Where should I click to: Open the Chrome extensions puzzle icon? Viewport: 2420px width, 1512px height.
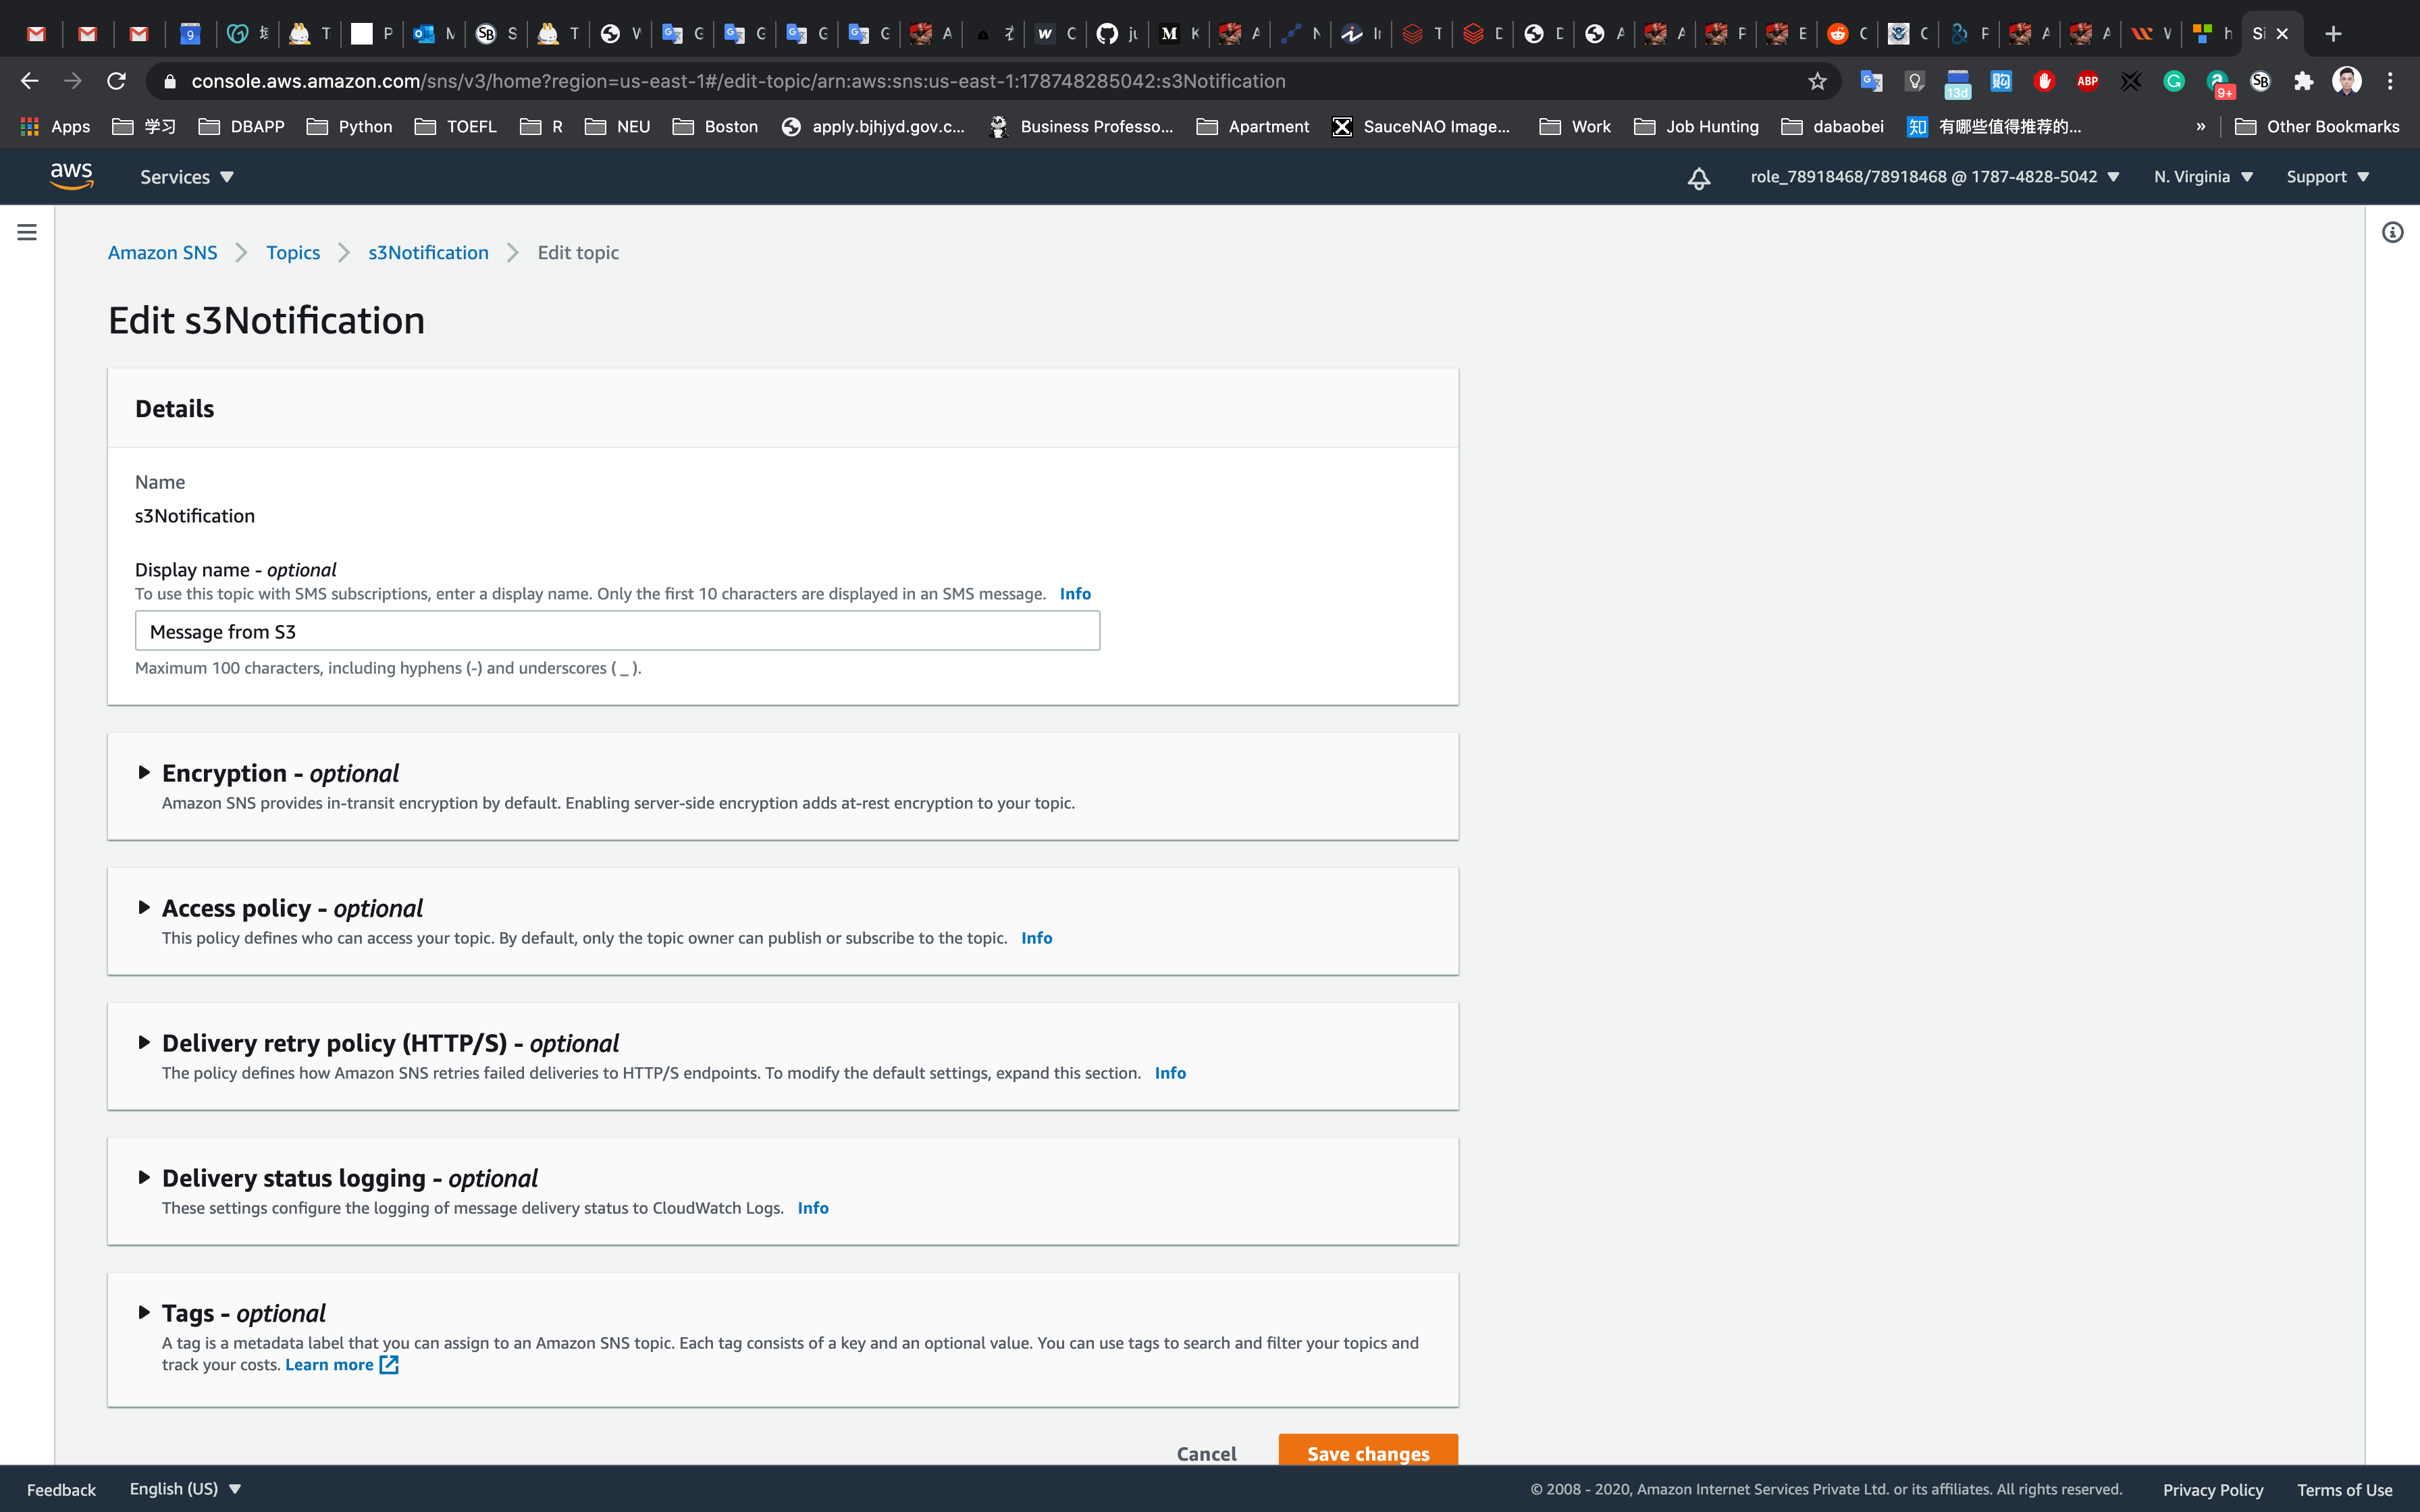[2303, 81]
